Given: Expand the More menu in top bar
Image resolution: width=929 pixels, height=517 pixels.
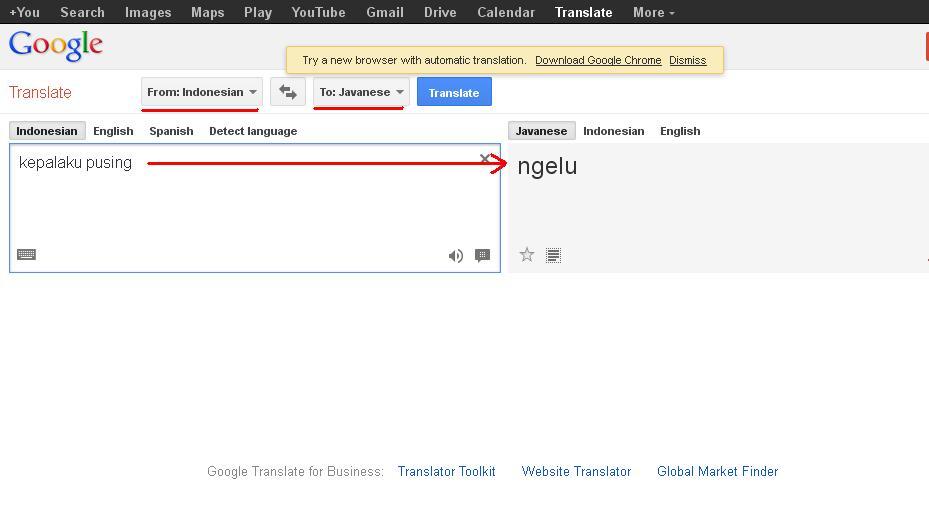Looking at the screenshot, I should pyautogui.click(x=653, y=12).
